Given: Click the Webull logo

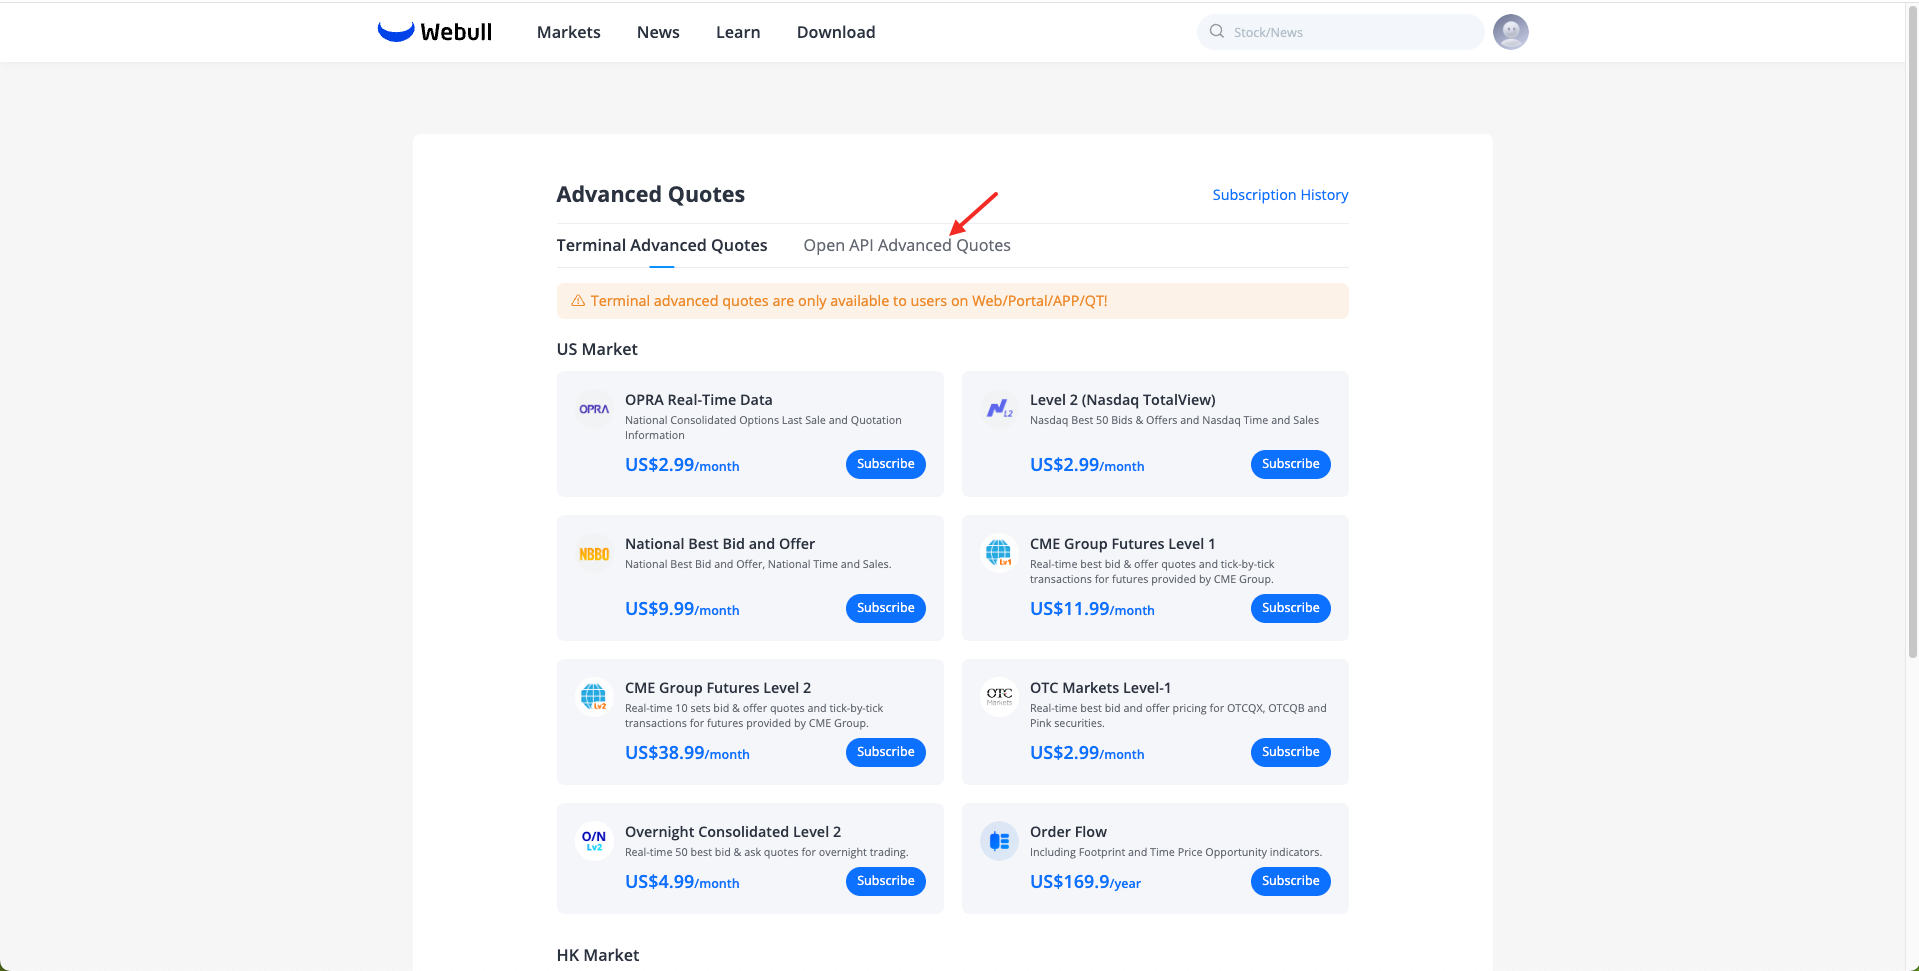Looking at the screenshot, I should point(435,32).
